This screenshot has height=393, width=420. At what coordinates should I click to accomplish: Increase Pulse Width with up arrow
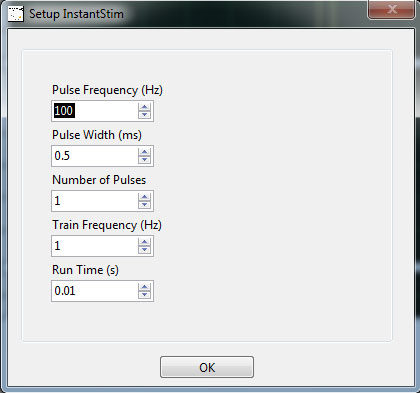pos(144,152)
